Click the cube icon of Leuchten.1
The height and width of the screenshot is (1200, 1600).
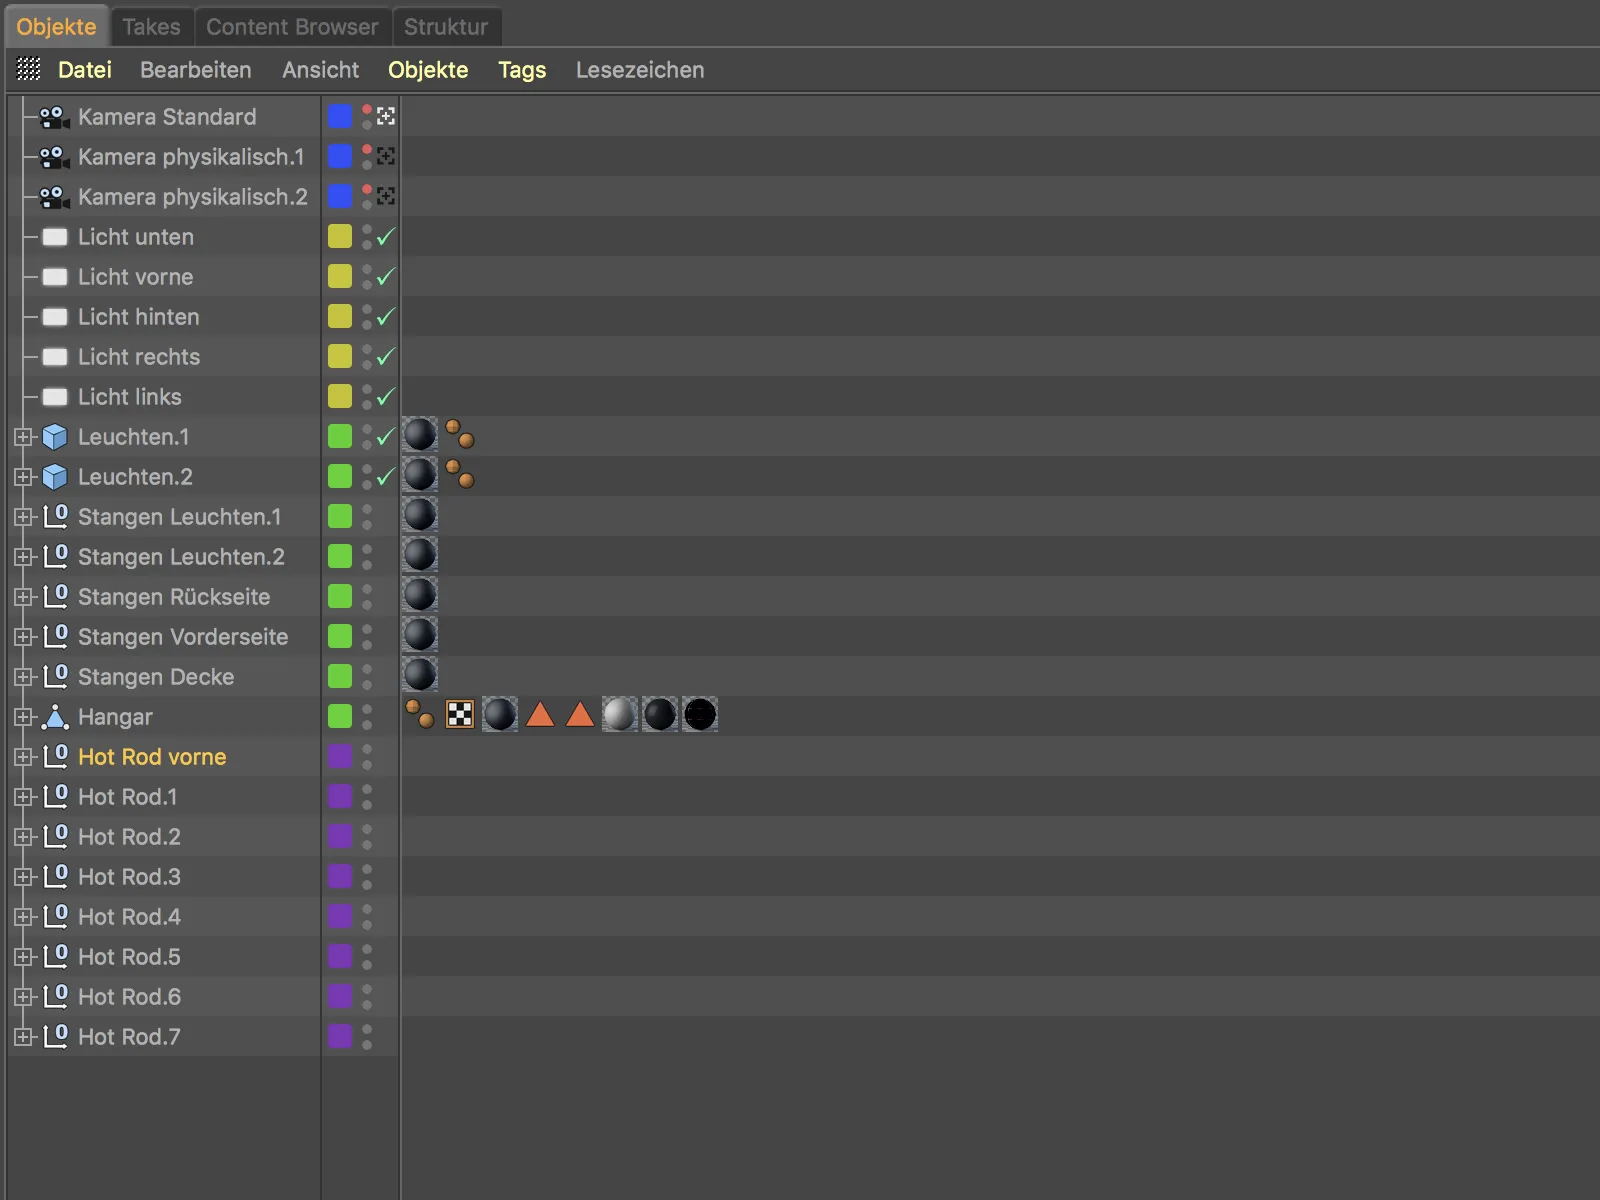pyautogui.click(x=55, y=437)
